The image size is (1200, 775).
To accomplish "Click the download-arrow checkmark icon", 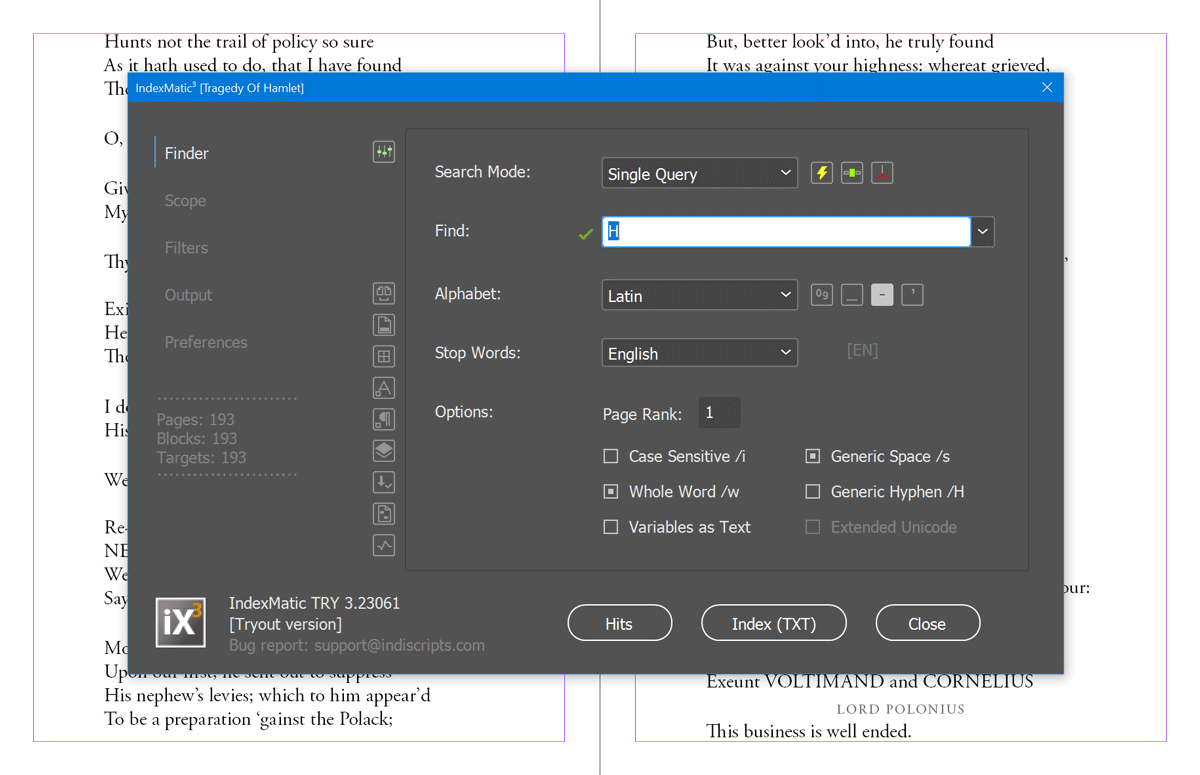I will tap(384, 482).
